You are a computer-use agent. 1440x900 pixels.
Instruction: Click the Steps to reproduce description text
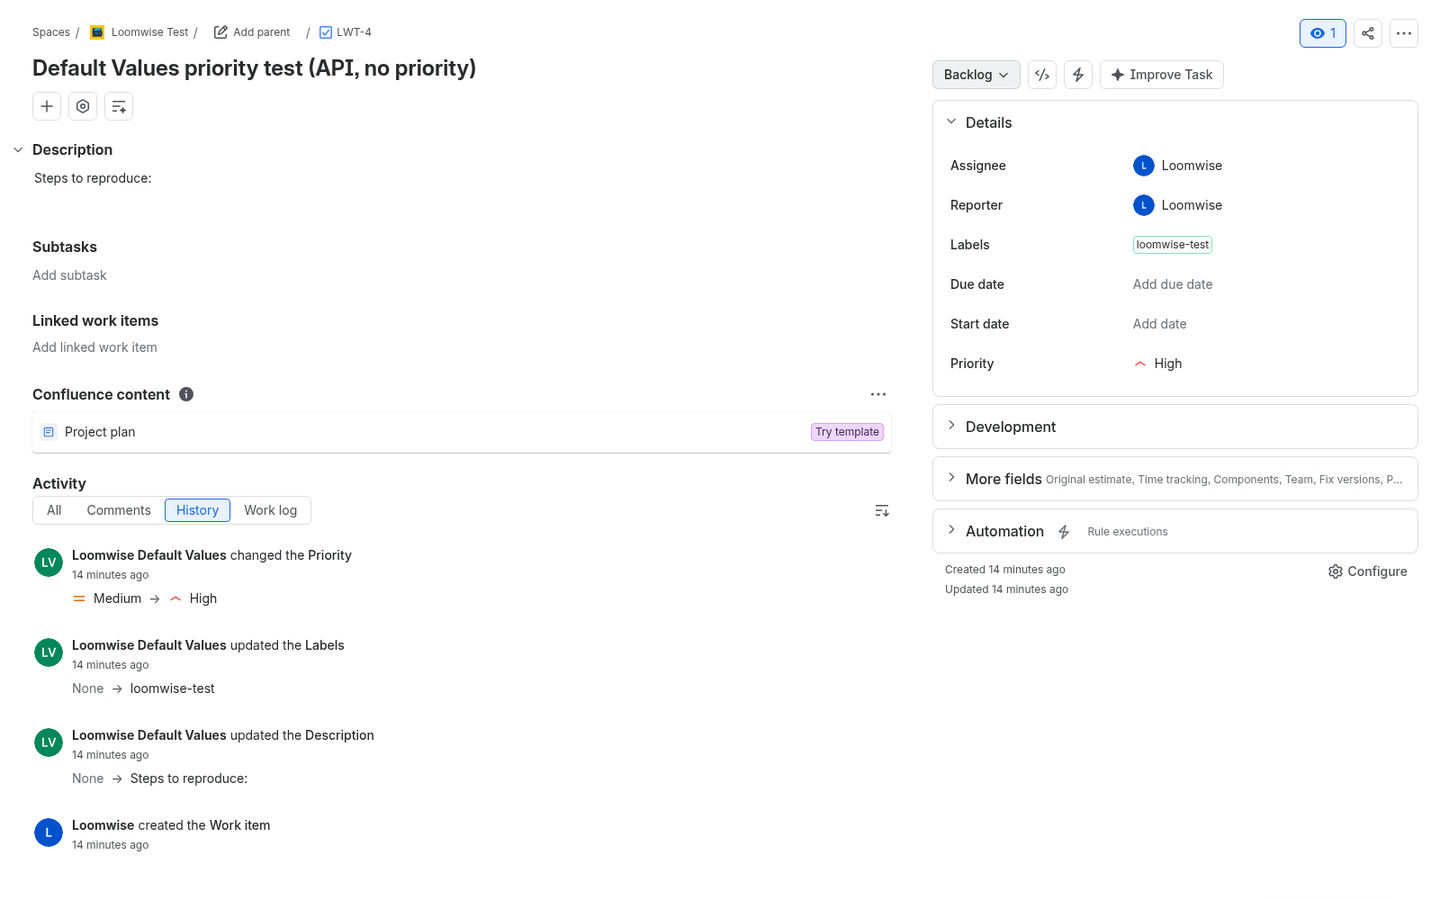[93, 178]
